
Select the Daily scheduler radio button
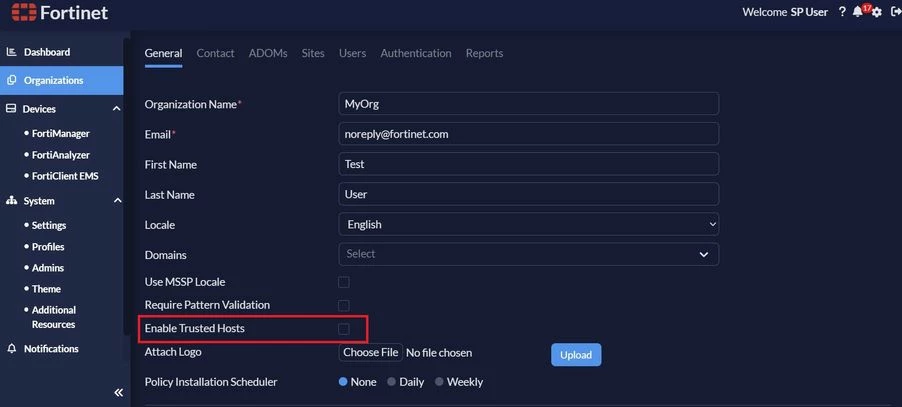392,382
